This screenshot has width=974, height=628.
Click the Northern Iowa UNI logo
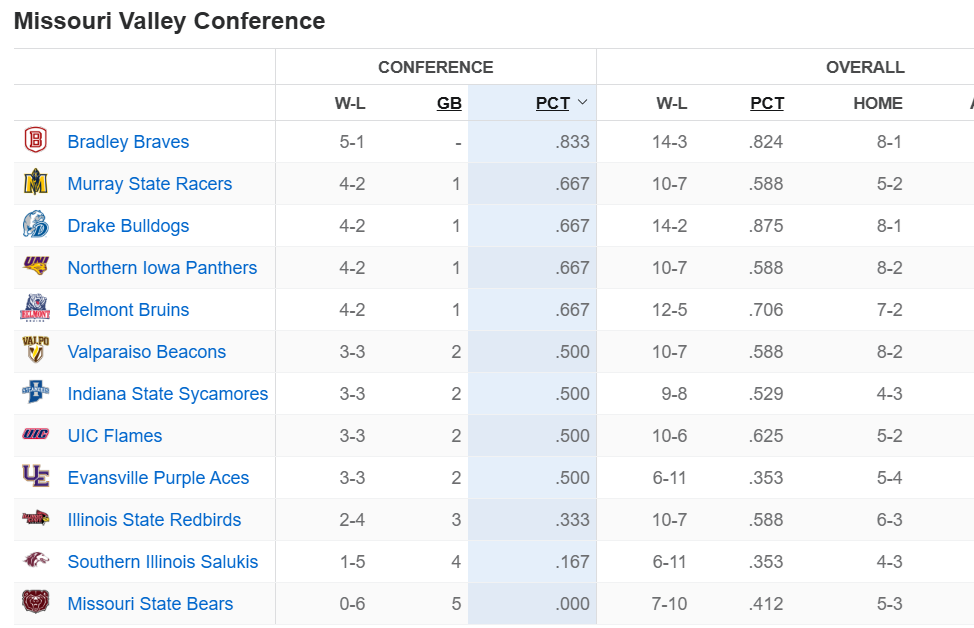coord(35,266)
